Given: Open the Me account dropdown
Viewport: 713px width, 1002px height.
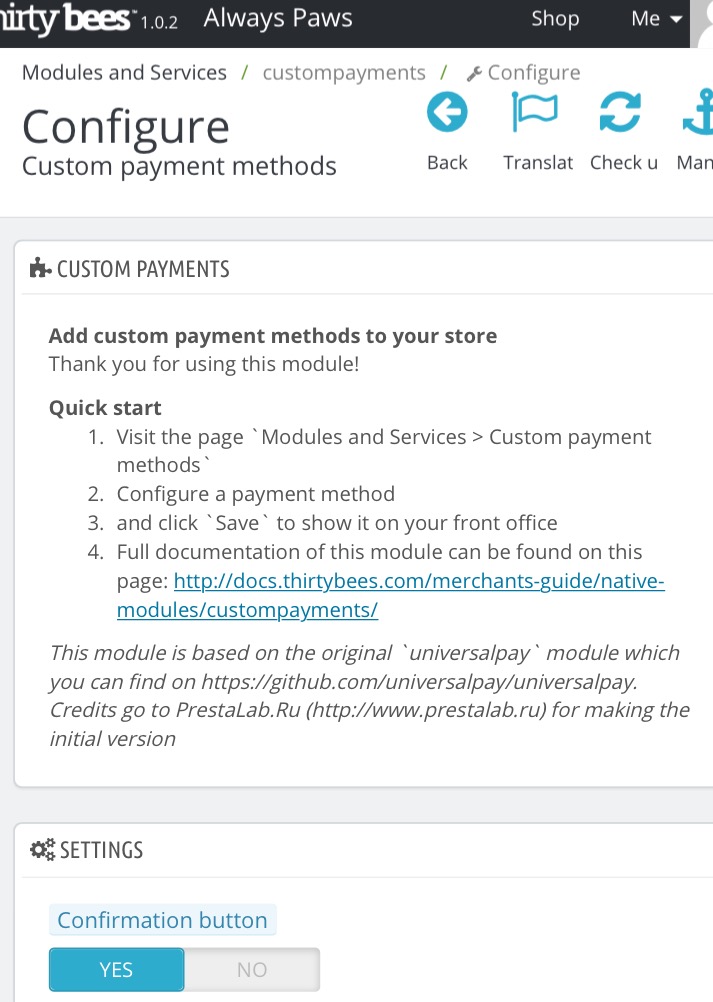Looking at the screenshot, I should [657, 19].
